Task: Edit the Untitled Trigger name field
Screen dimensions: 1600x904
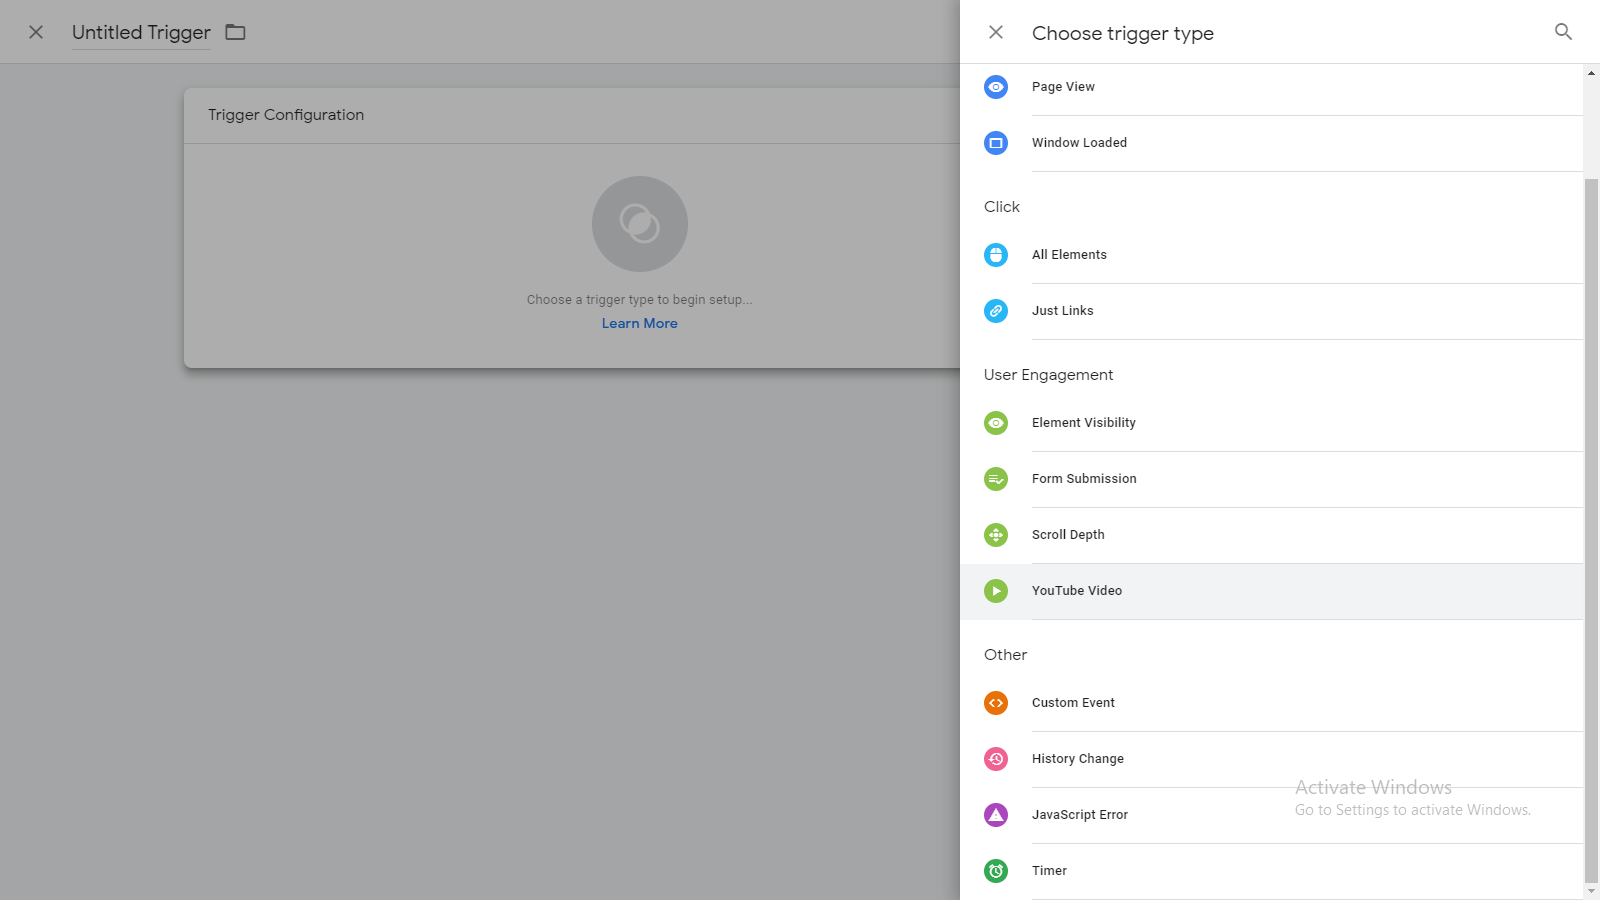Action: (x=141, y=32)
